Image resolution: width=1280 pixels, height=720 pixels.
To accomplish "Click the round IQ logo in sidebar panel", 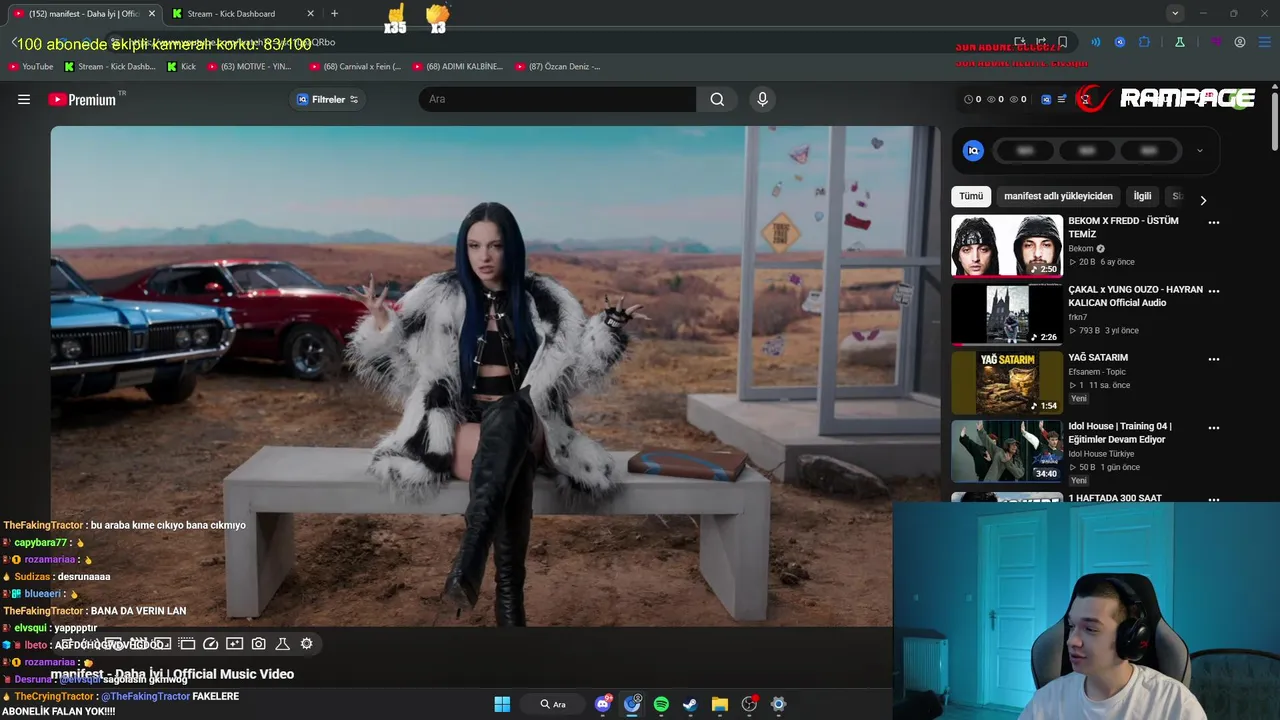I will 973,151.
